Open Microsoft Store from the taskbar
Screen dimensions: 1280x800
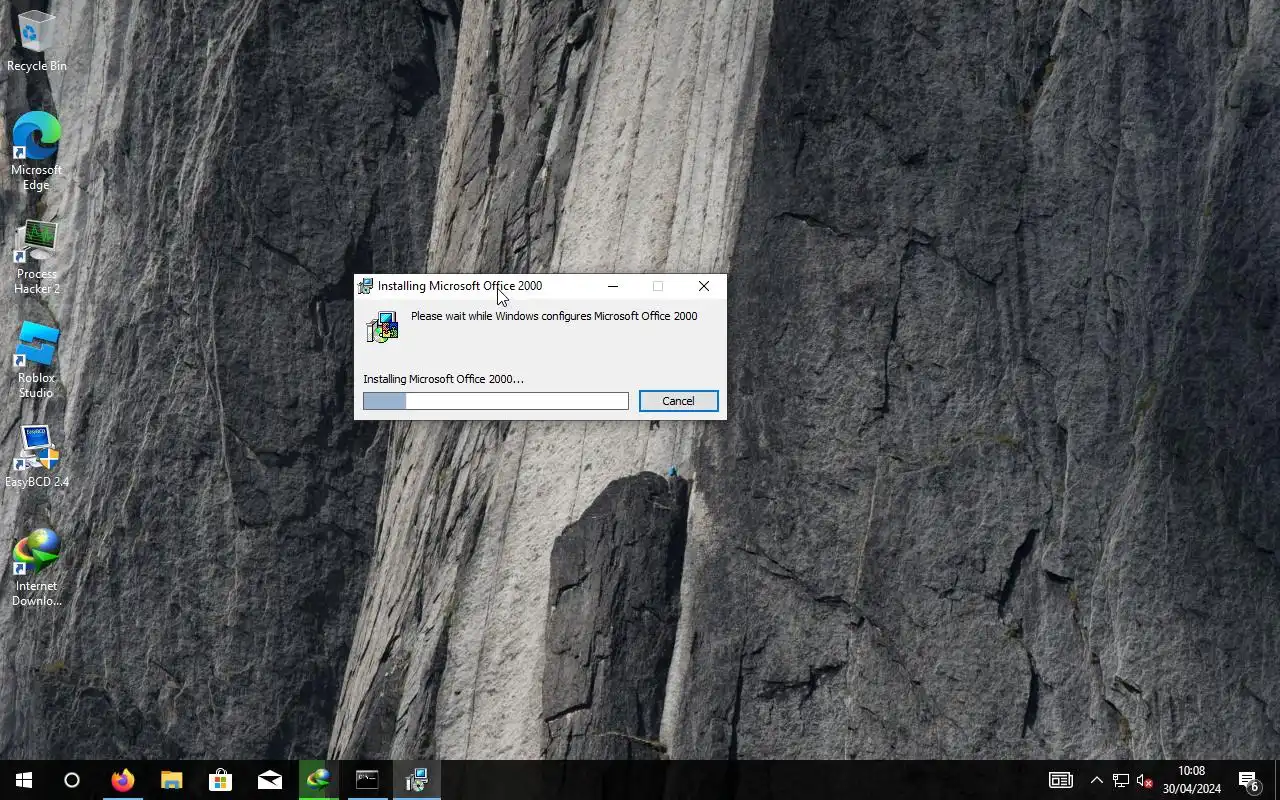pyautogui.click(x=220, y=780)
